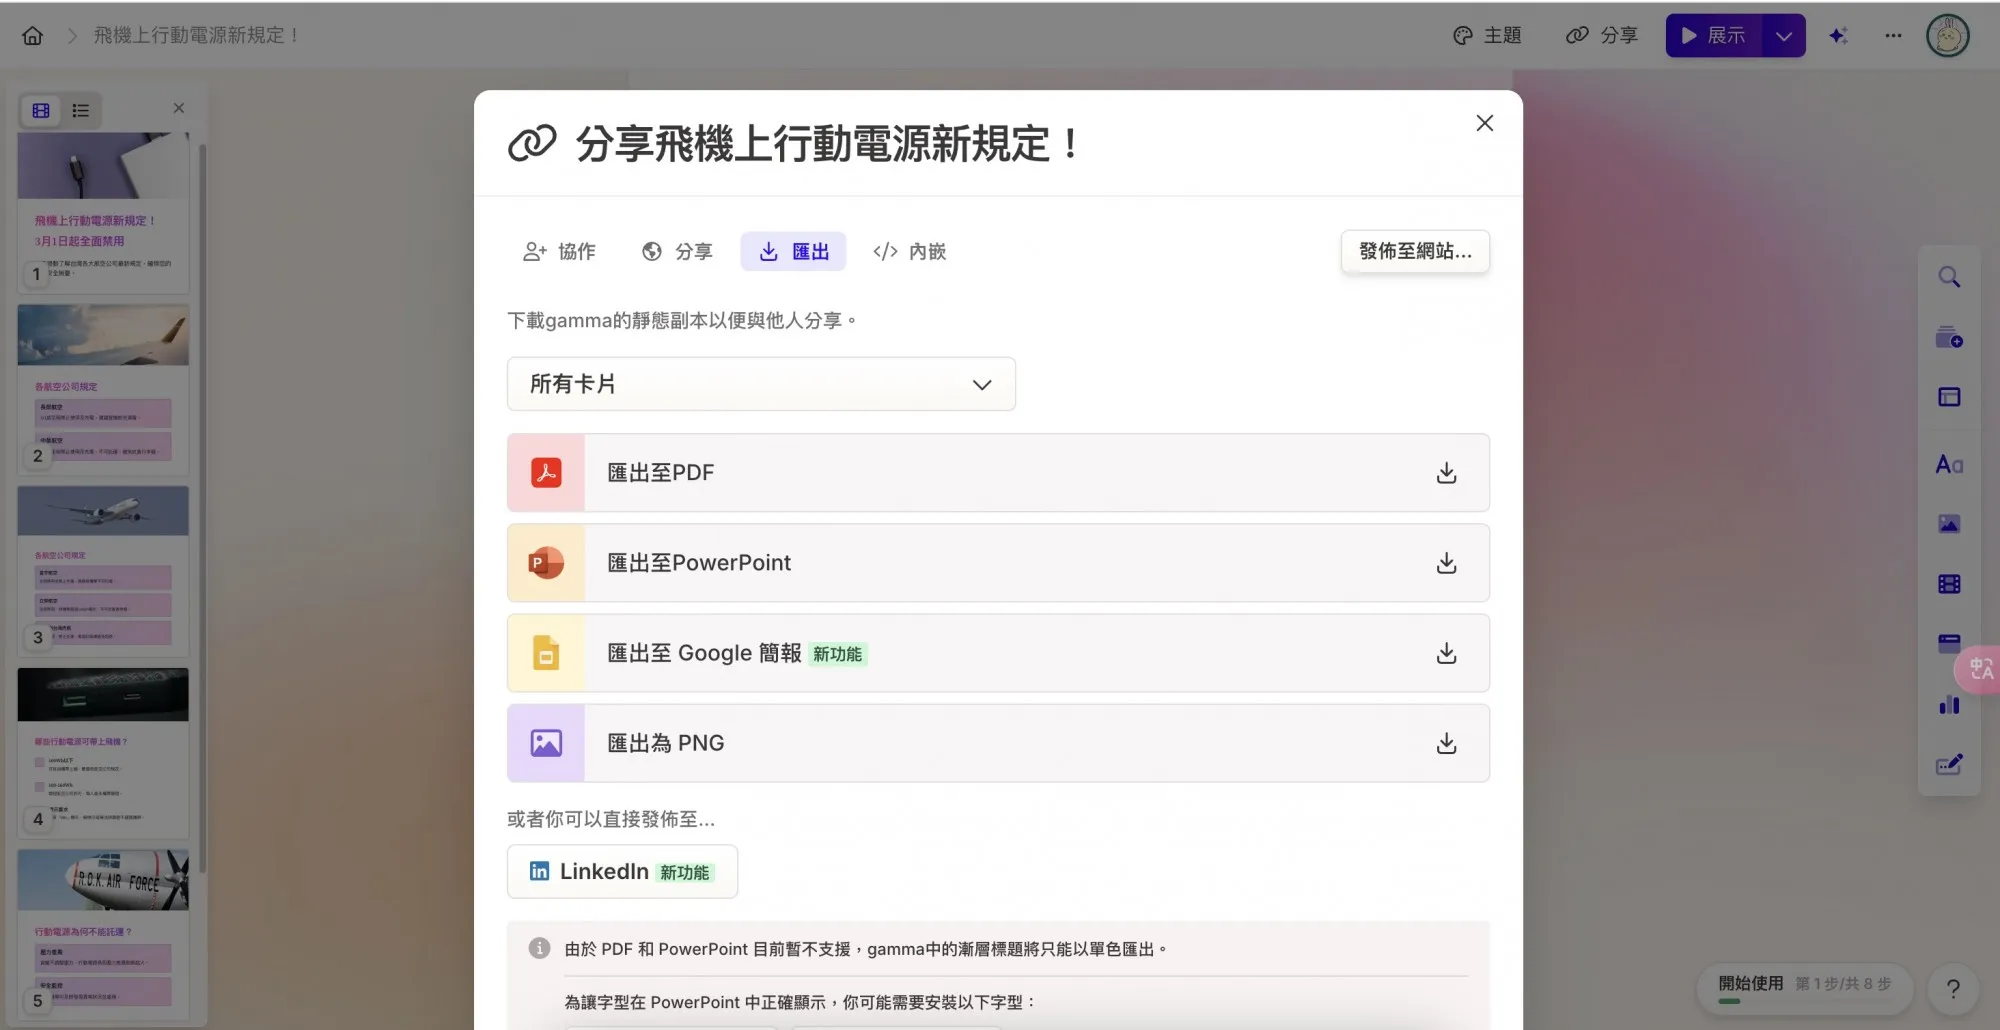The width and height of the screenshot is (2000, 1030).
Task: Switch sidebar to list view
Action: [81, 110]
